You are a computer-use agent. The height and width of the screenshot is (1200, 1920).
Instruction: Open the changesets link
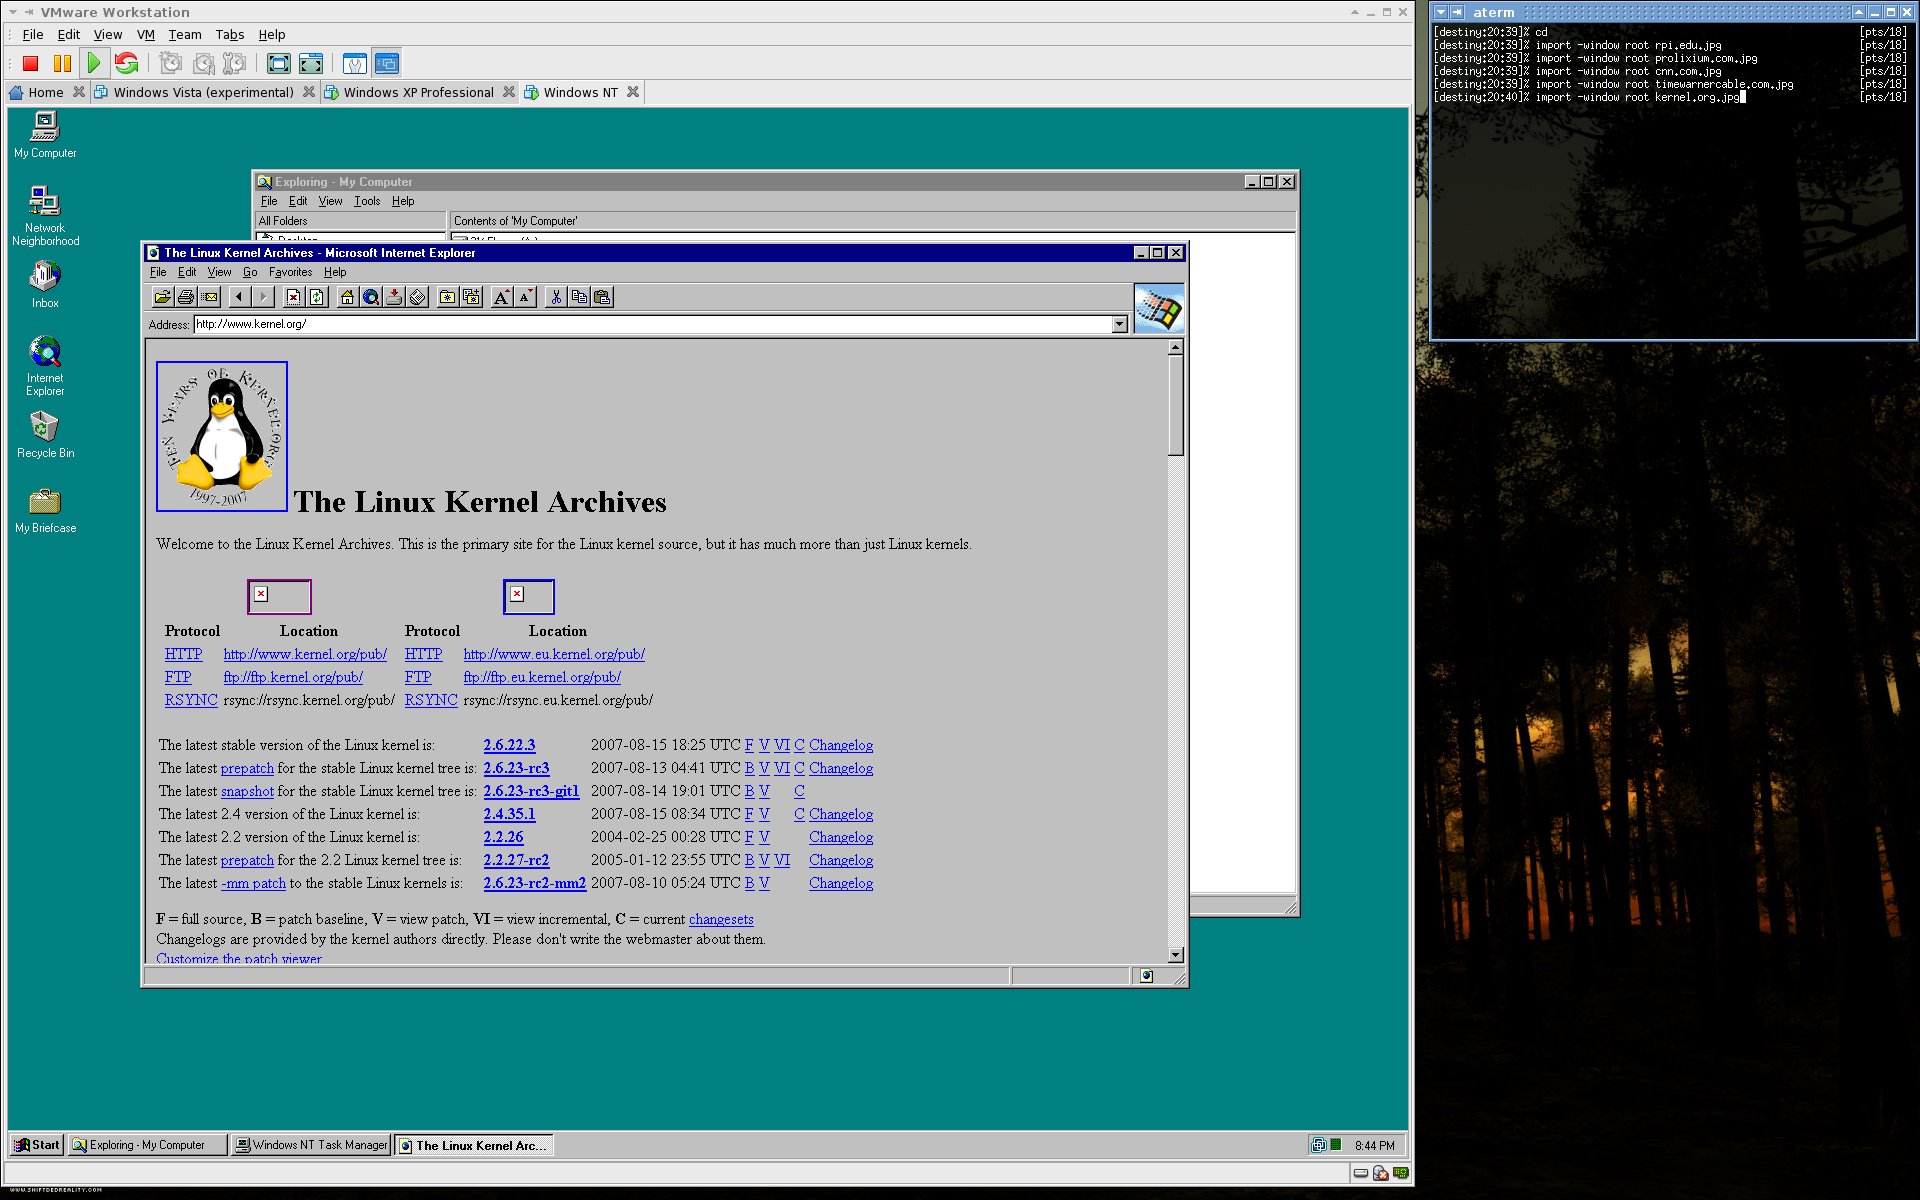click(721, 919)
